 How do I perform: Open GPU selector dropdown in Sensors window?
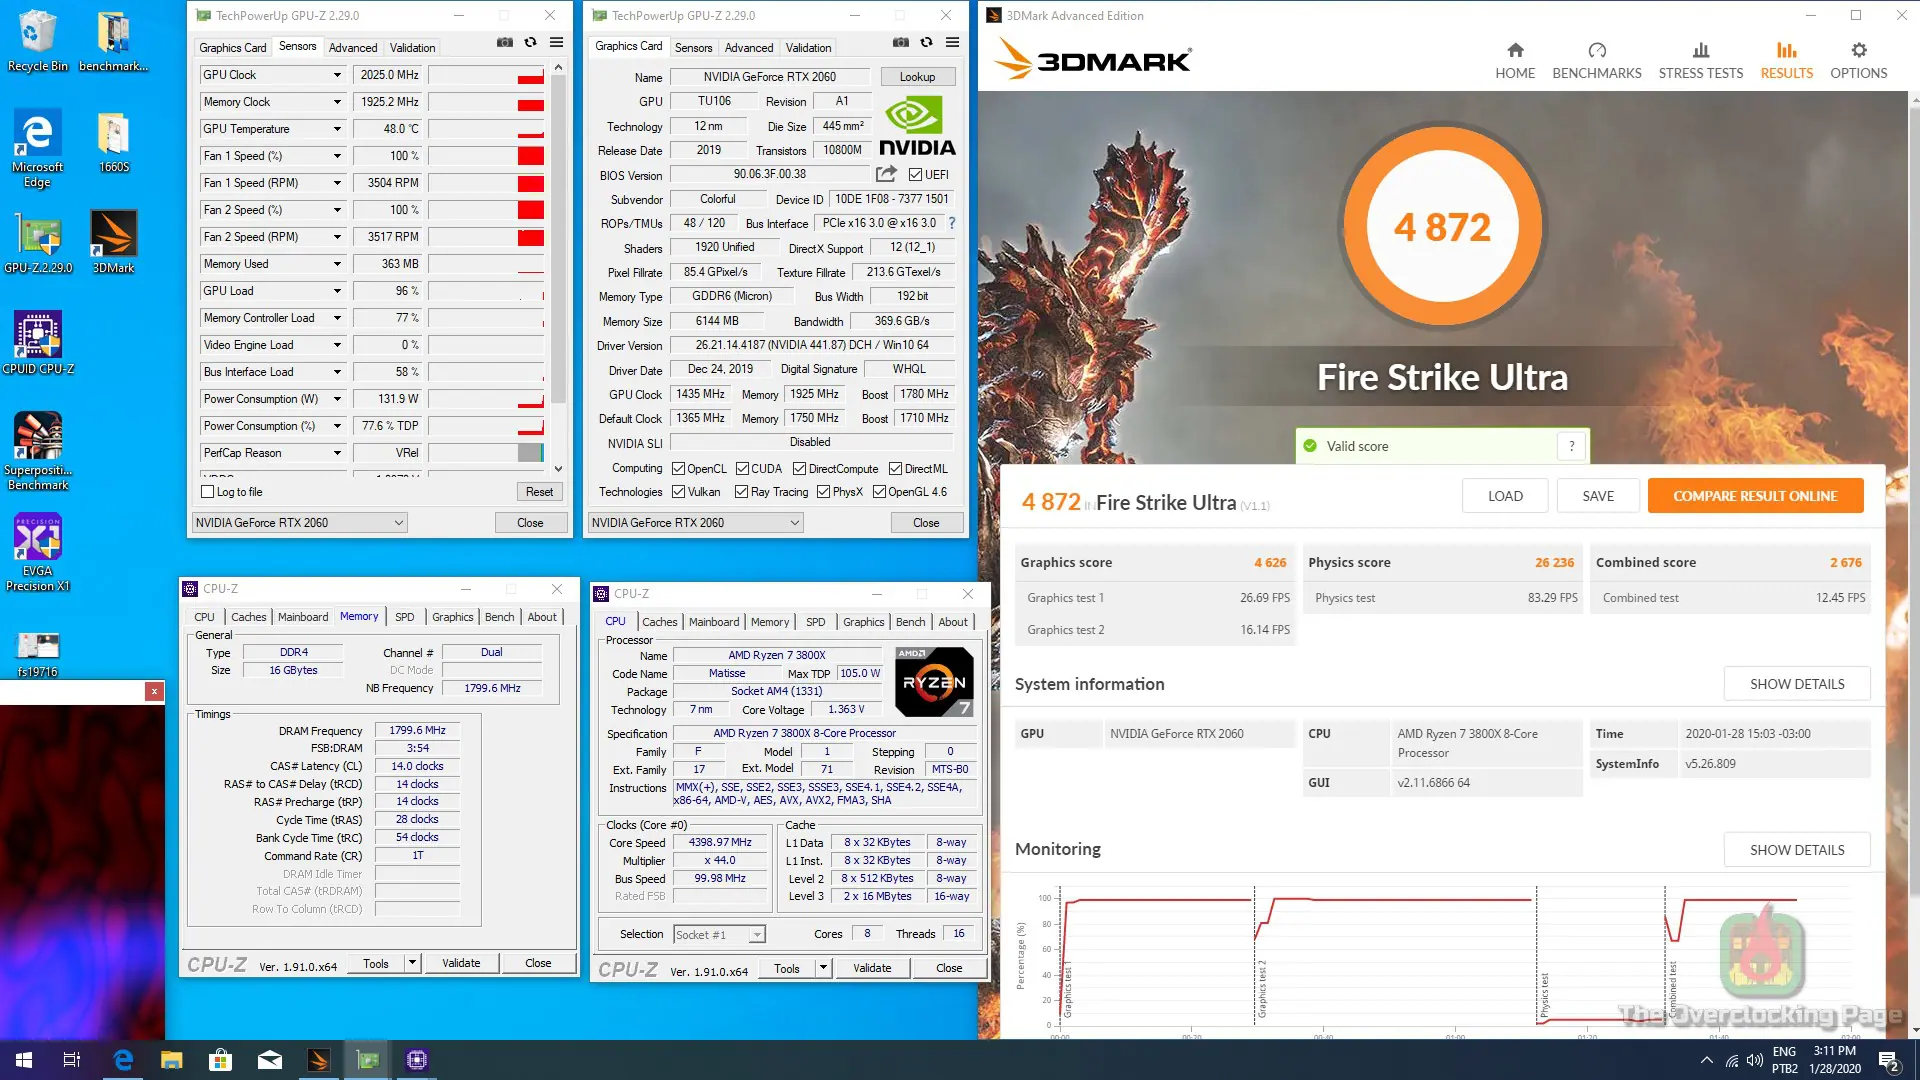click(299, 523)
